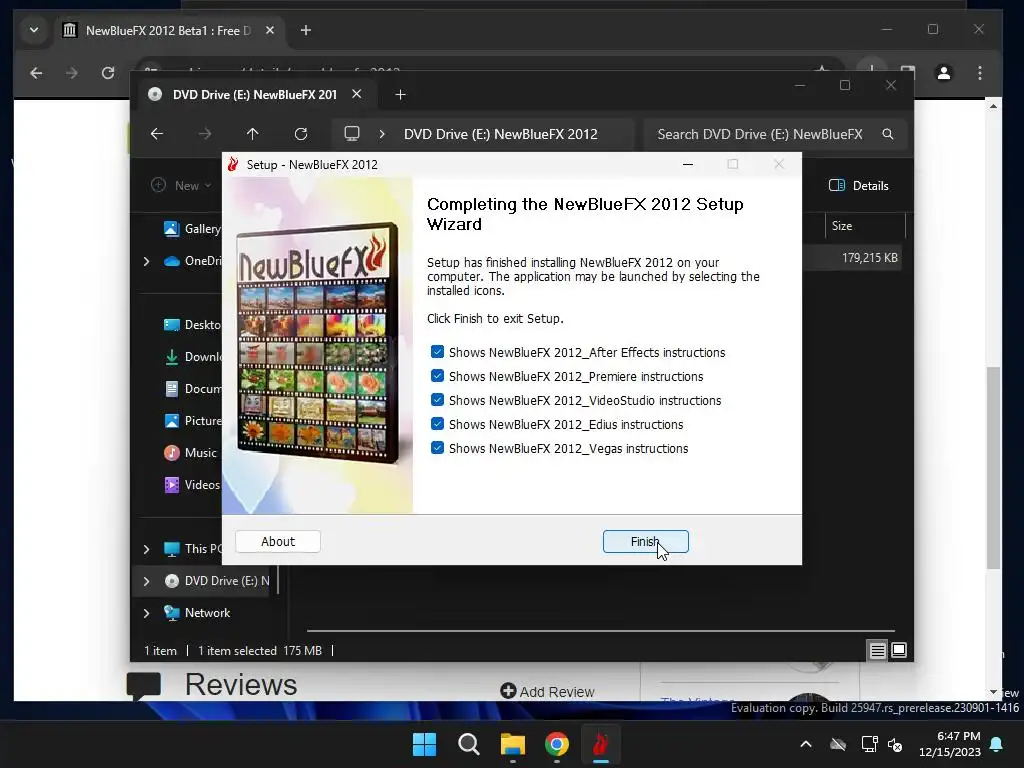Disable Vegas instructions checkbox
The width and height of the screenshot is (1024, 768).
click(438, 448)
